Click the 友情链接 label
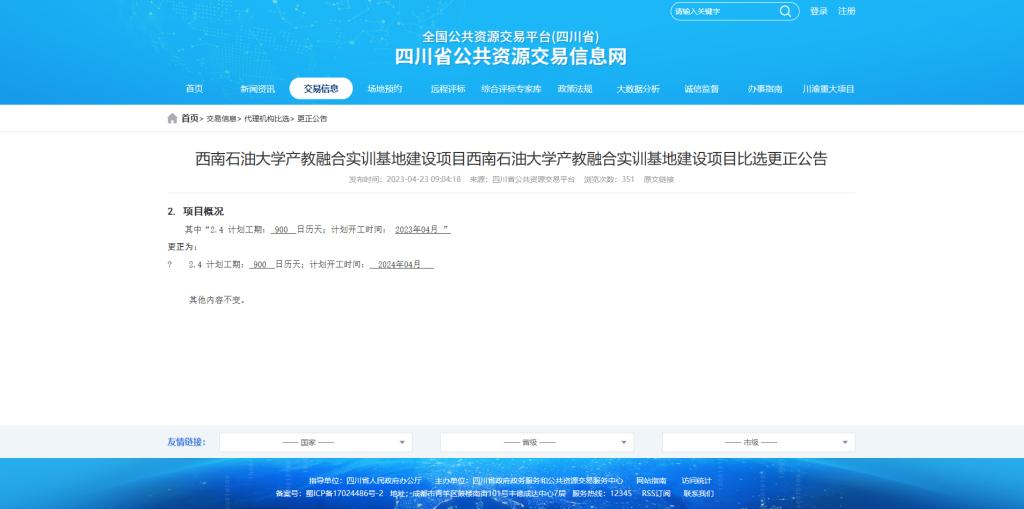The image size is (1024, 509). pos(187,442)
